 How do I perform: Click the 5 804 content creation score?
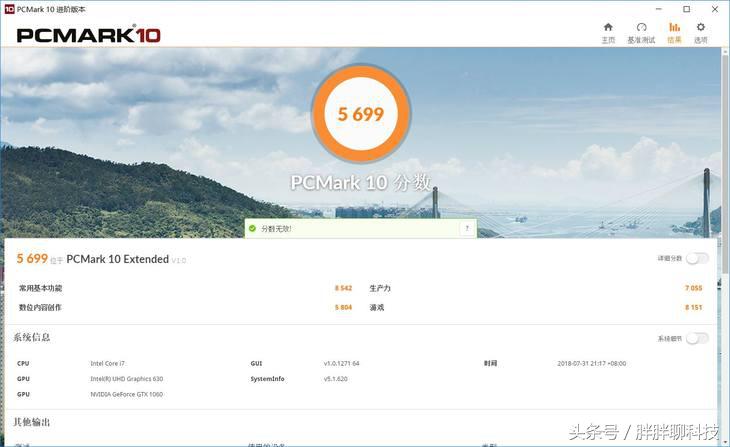(x=344, y=307)
